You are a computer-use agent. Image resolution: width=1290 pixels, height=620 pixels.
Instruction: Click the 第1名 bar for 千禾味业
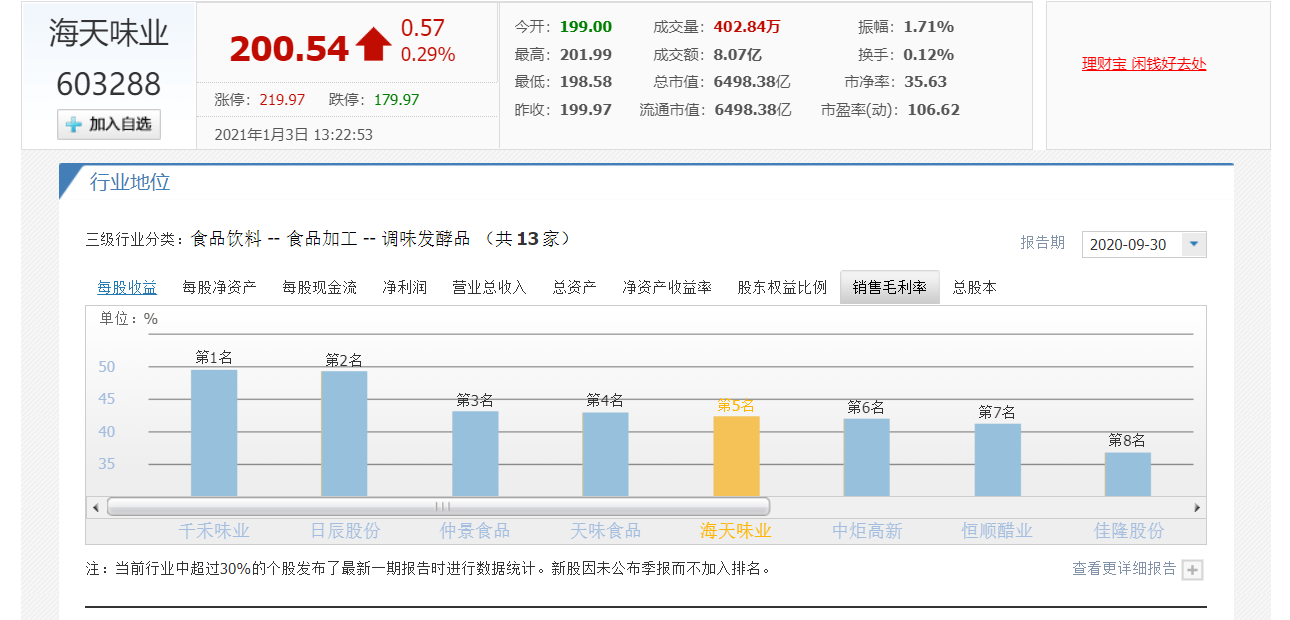coord(214,433)
